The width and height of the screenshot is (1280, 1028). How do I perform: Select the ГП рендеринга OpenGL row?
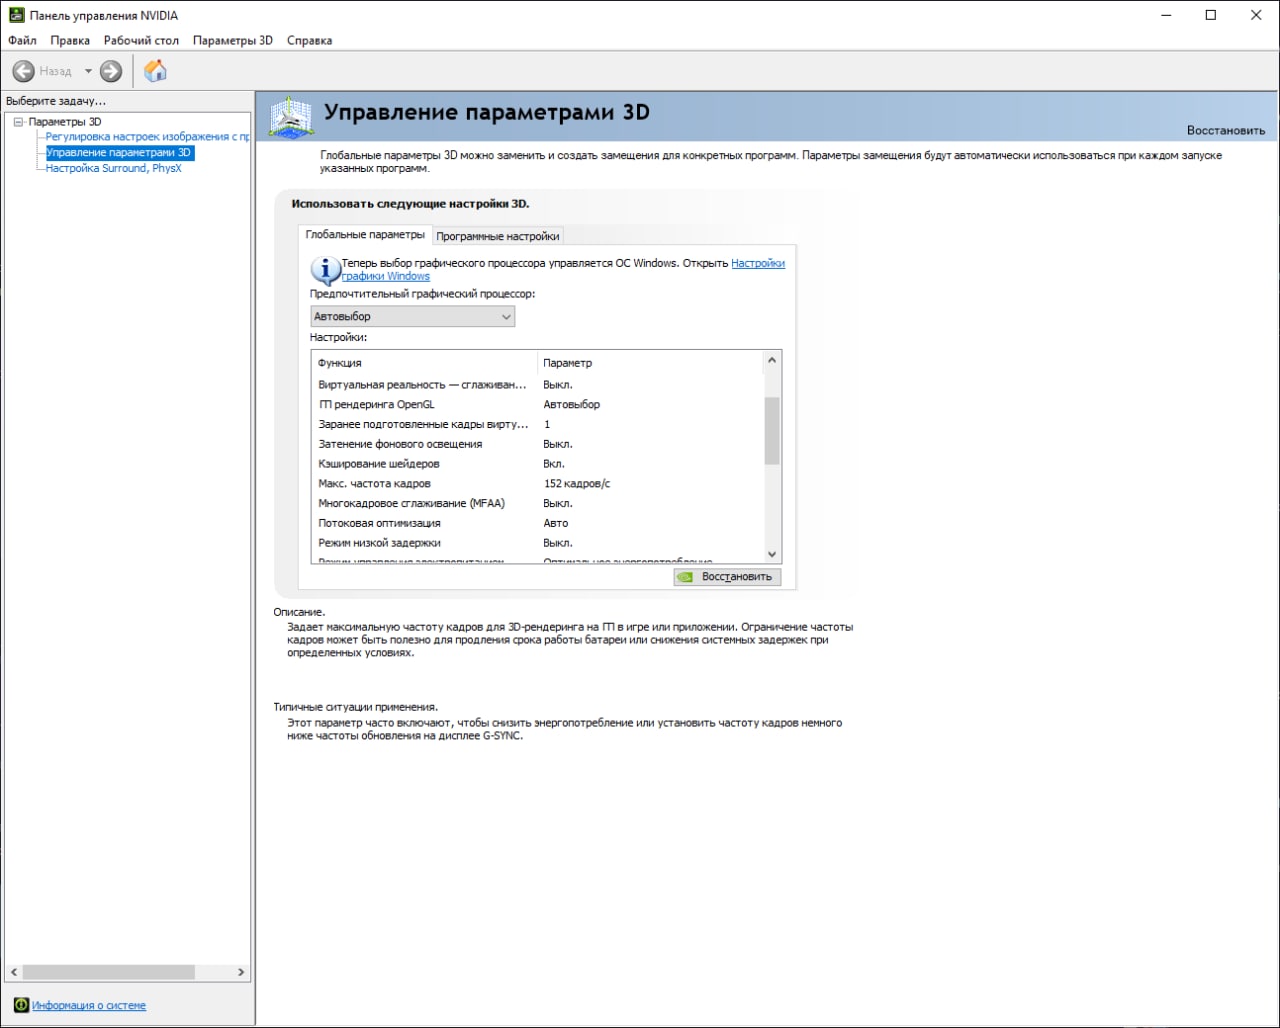(538, 404)
